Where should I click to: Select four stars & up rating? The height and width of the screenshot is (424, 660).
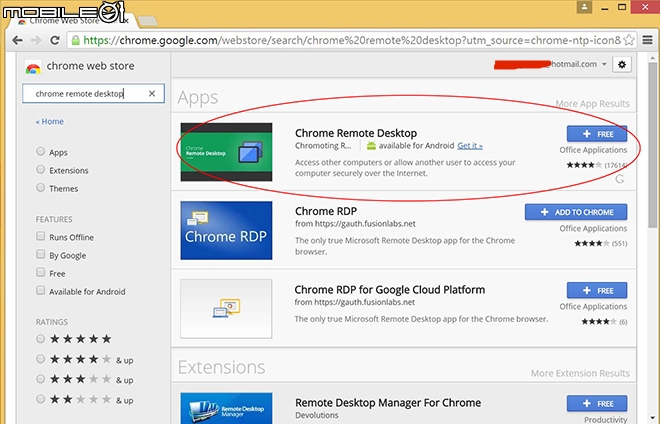pos(40,359)
